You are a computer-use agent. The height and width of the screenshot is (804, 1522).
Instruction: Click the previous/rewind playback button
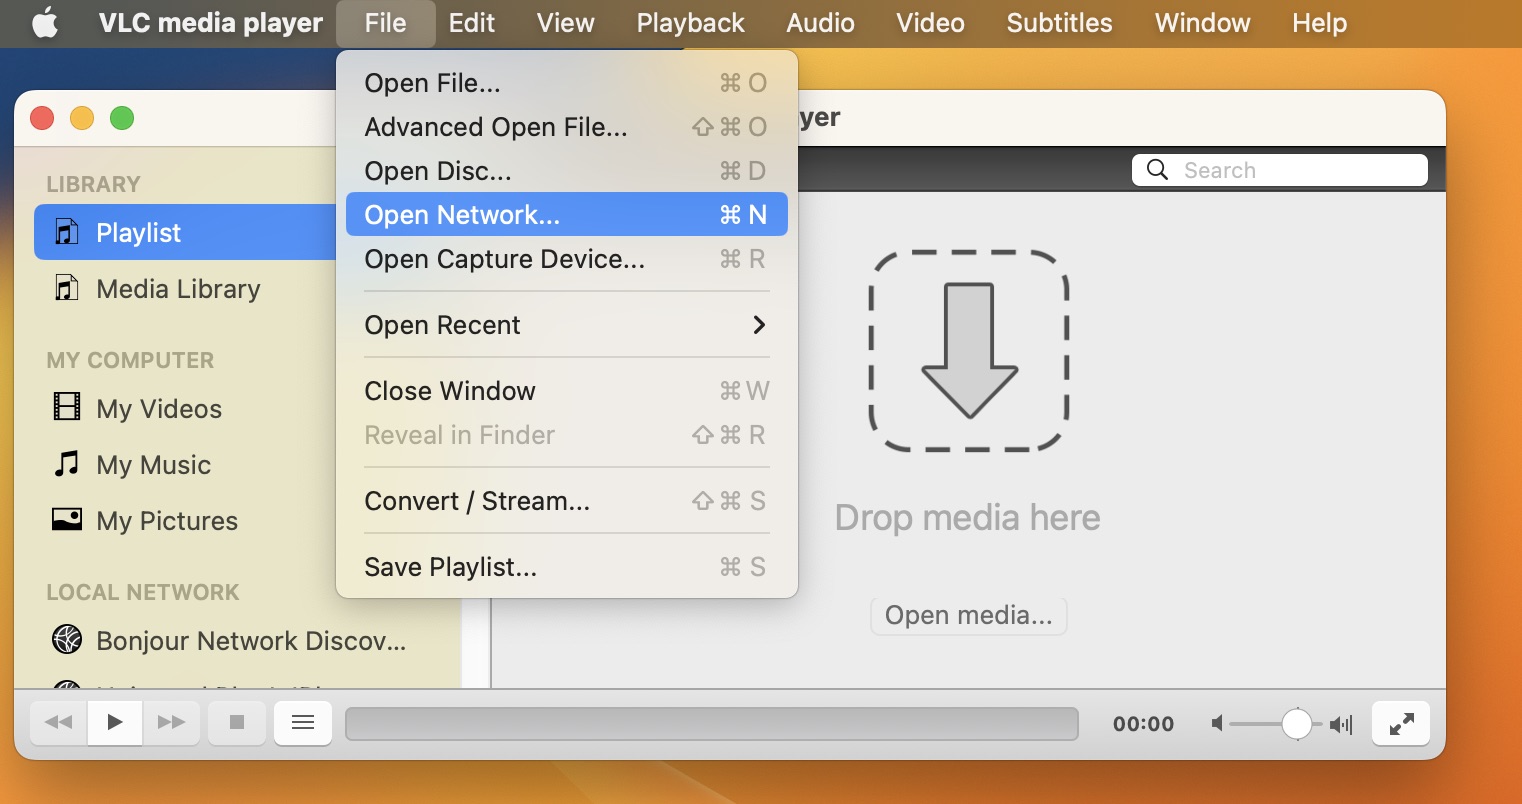pos(59,722)
